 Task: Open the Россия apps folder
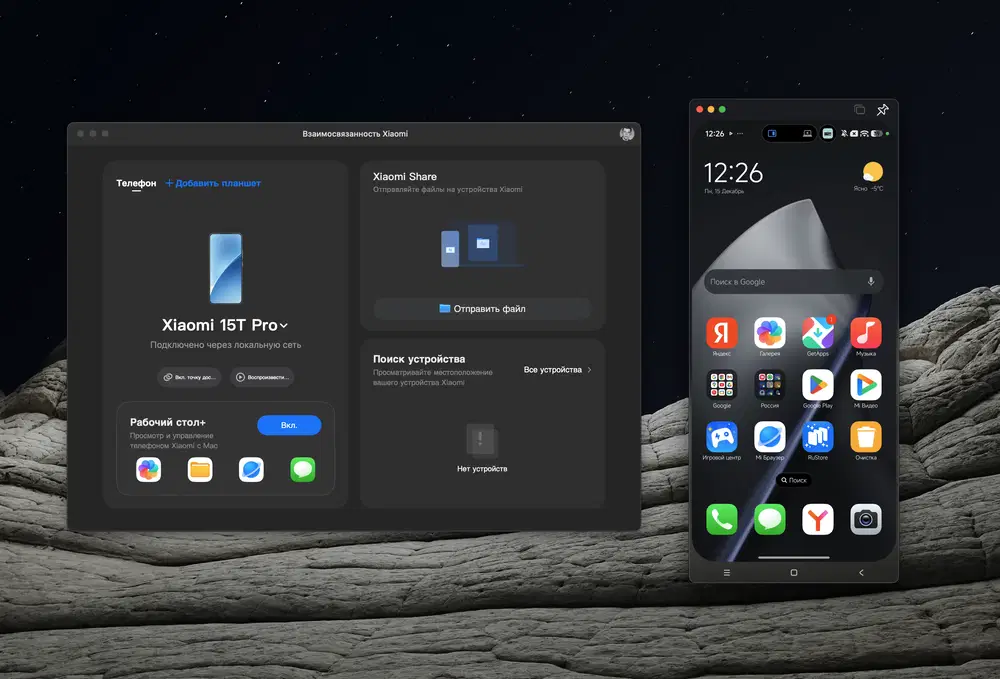pos(770,385)
